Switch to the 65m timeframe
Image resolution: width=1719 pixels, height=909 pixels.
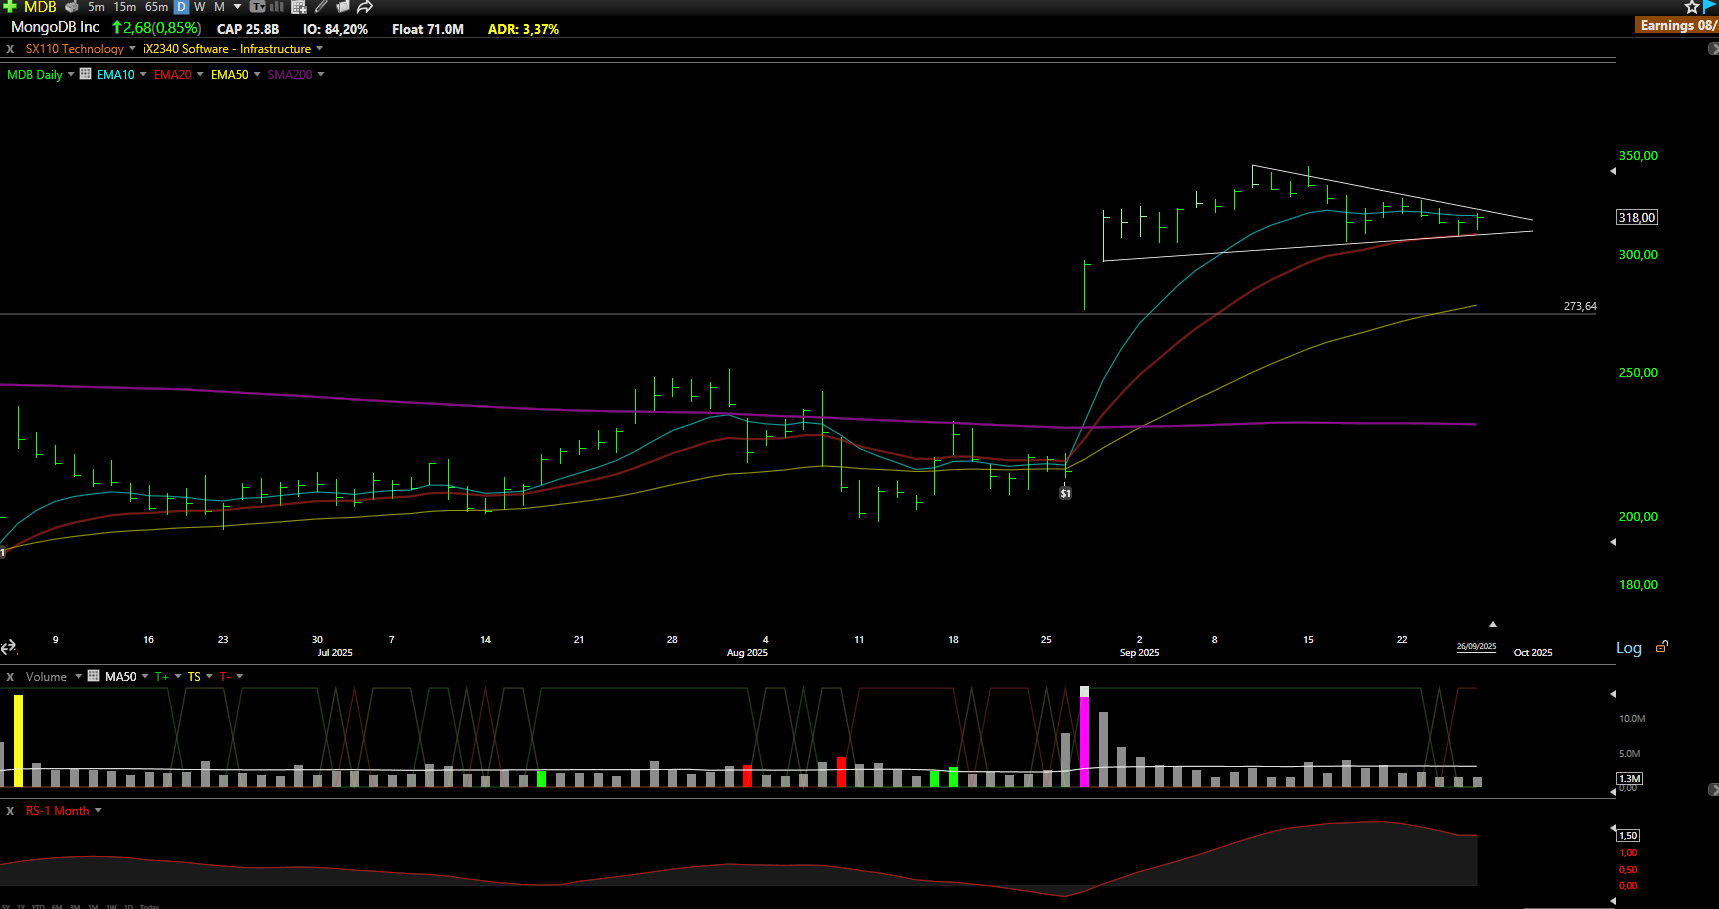pyautogui.click(x=157, y=7)
